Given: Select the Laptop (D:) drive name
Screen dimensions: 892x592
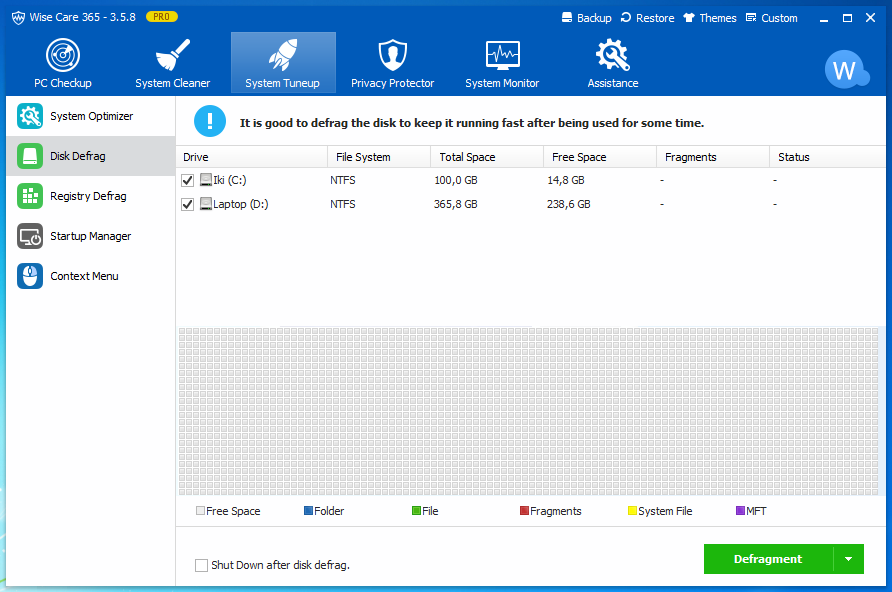Looking at the screenshot, I should point(241,204).
